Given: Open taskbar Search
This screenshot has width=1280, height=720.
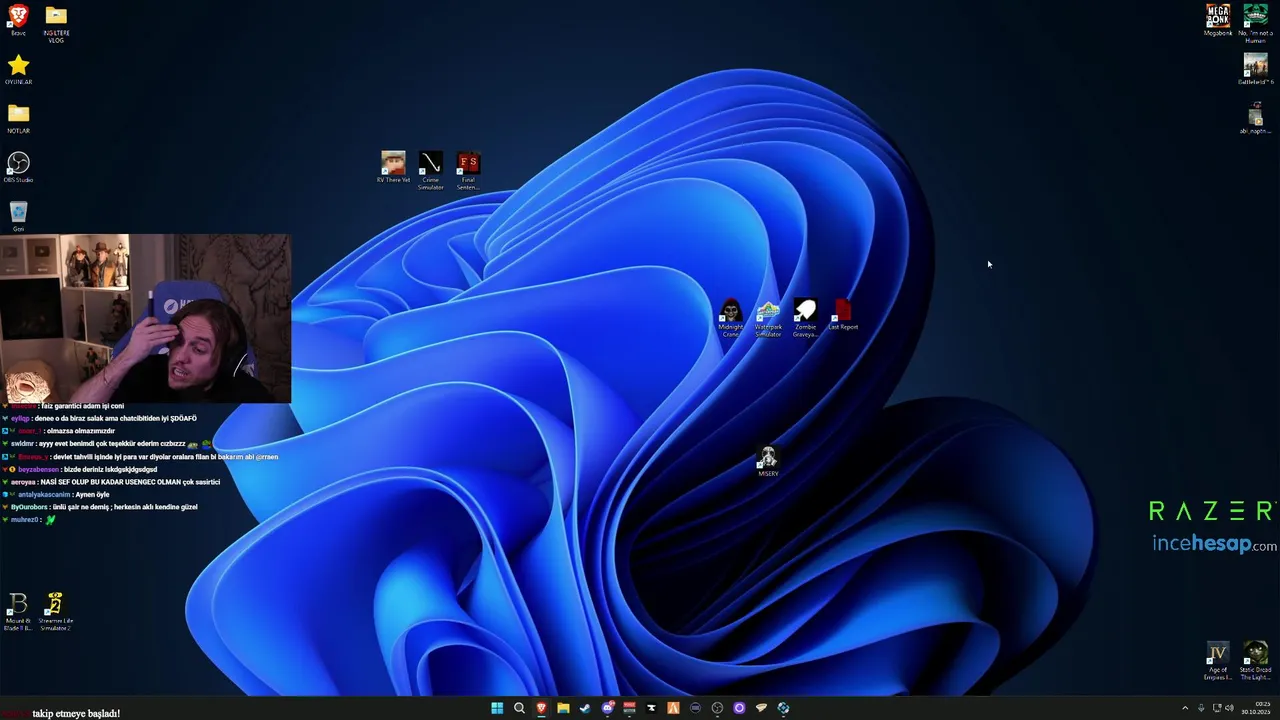Looking at the screenshot, I should [x=519, y=708].
